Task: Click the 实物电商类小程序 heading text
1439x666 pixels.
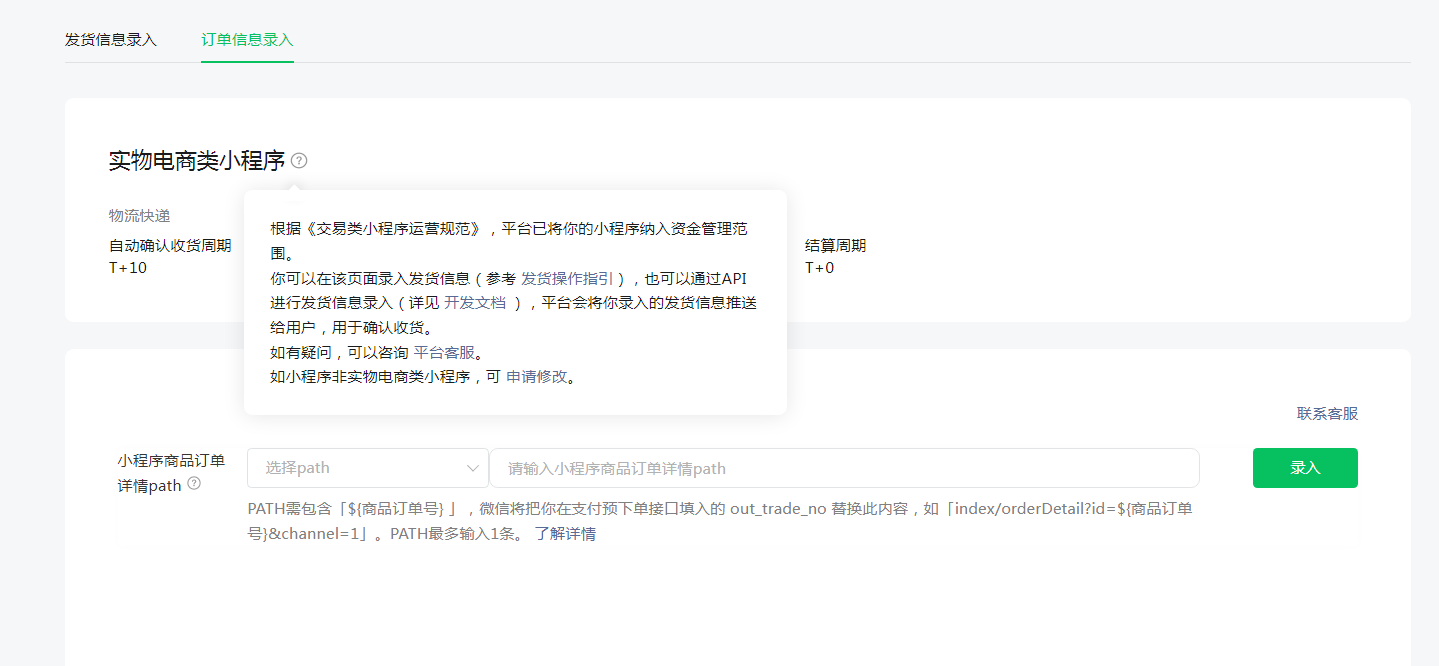Action: (197, 160)
